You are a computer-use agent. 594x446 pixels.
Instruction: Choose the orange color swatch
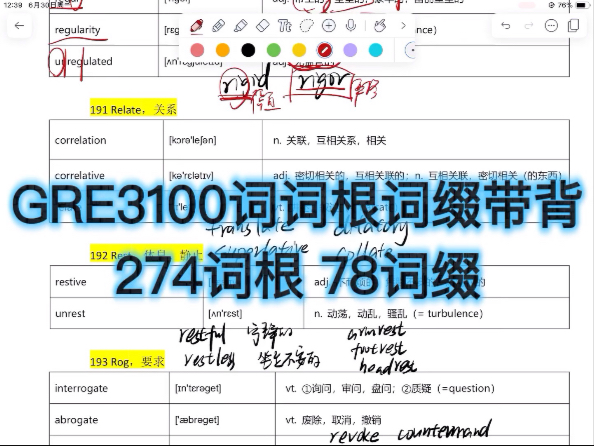click(223, 50)
